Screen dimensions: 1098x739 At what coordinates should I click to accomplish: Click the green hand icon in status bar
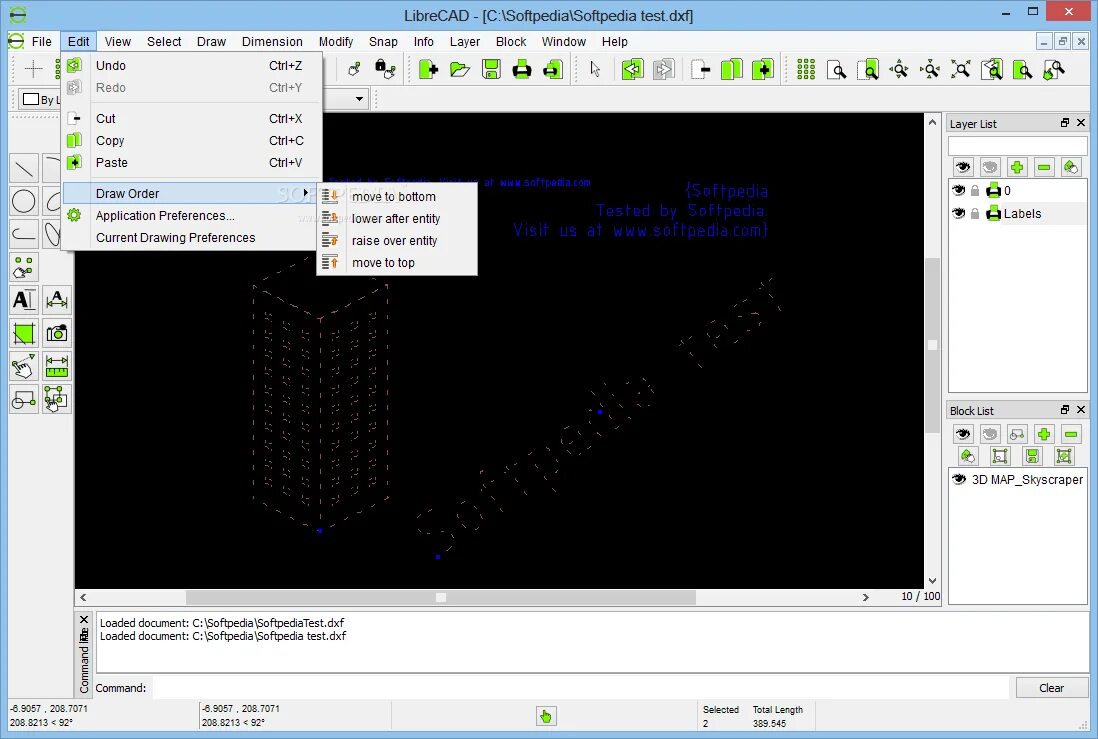546,716
